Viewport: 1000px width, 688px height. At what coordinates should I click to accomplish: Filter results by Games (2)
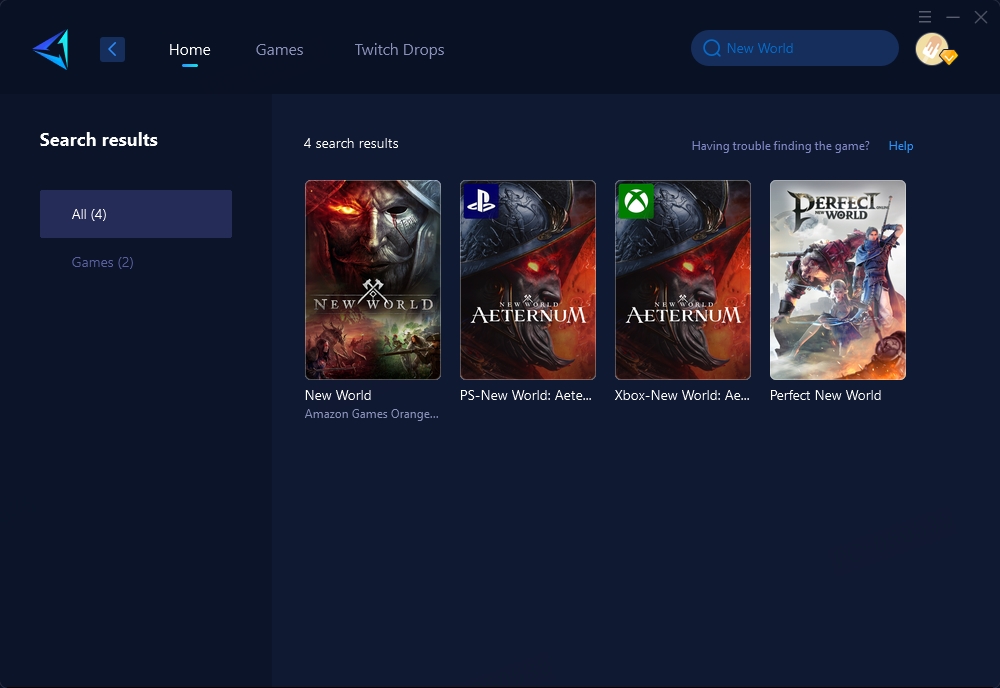pyautogui.click(x=102, y=262)
